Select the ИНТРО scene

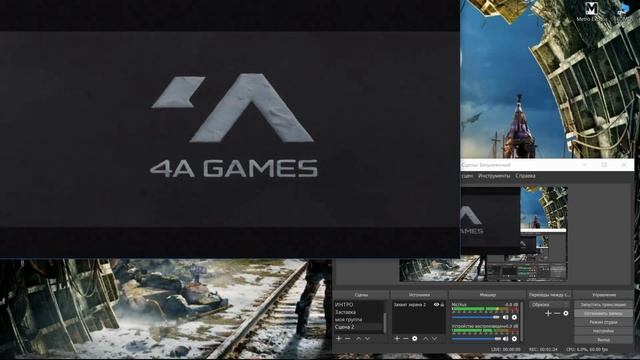tap(358, 304)
